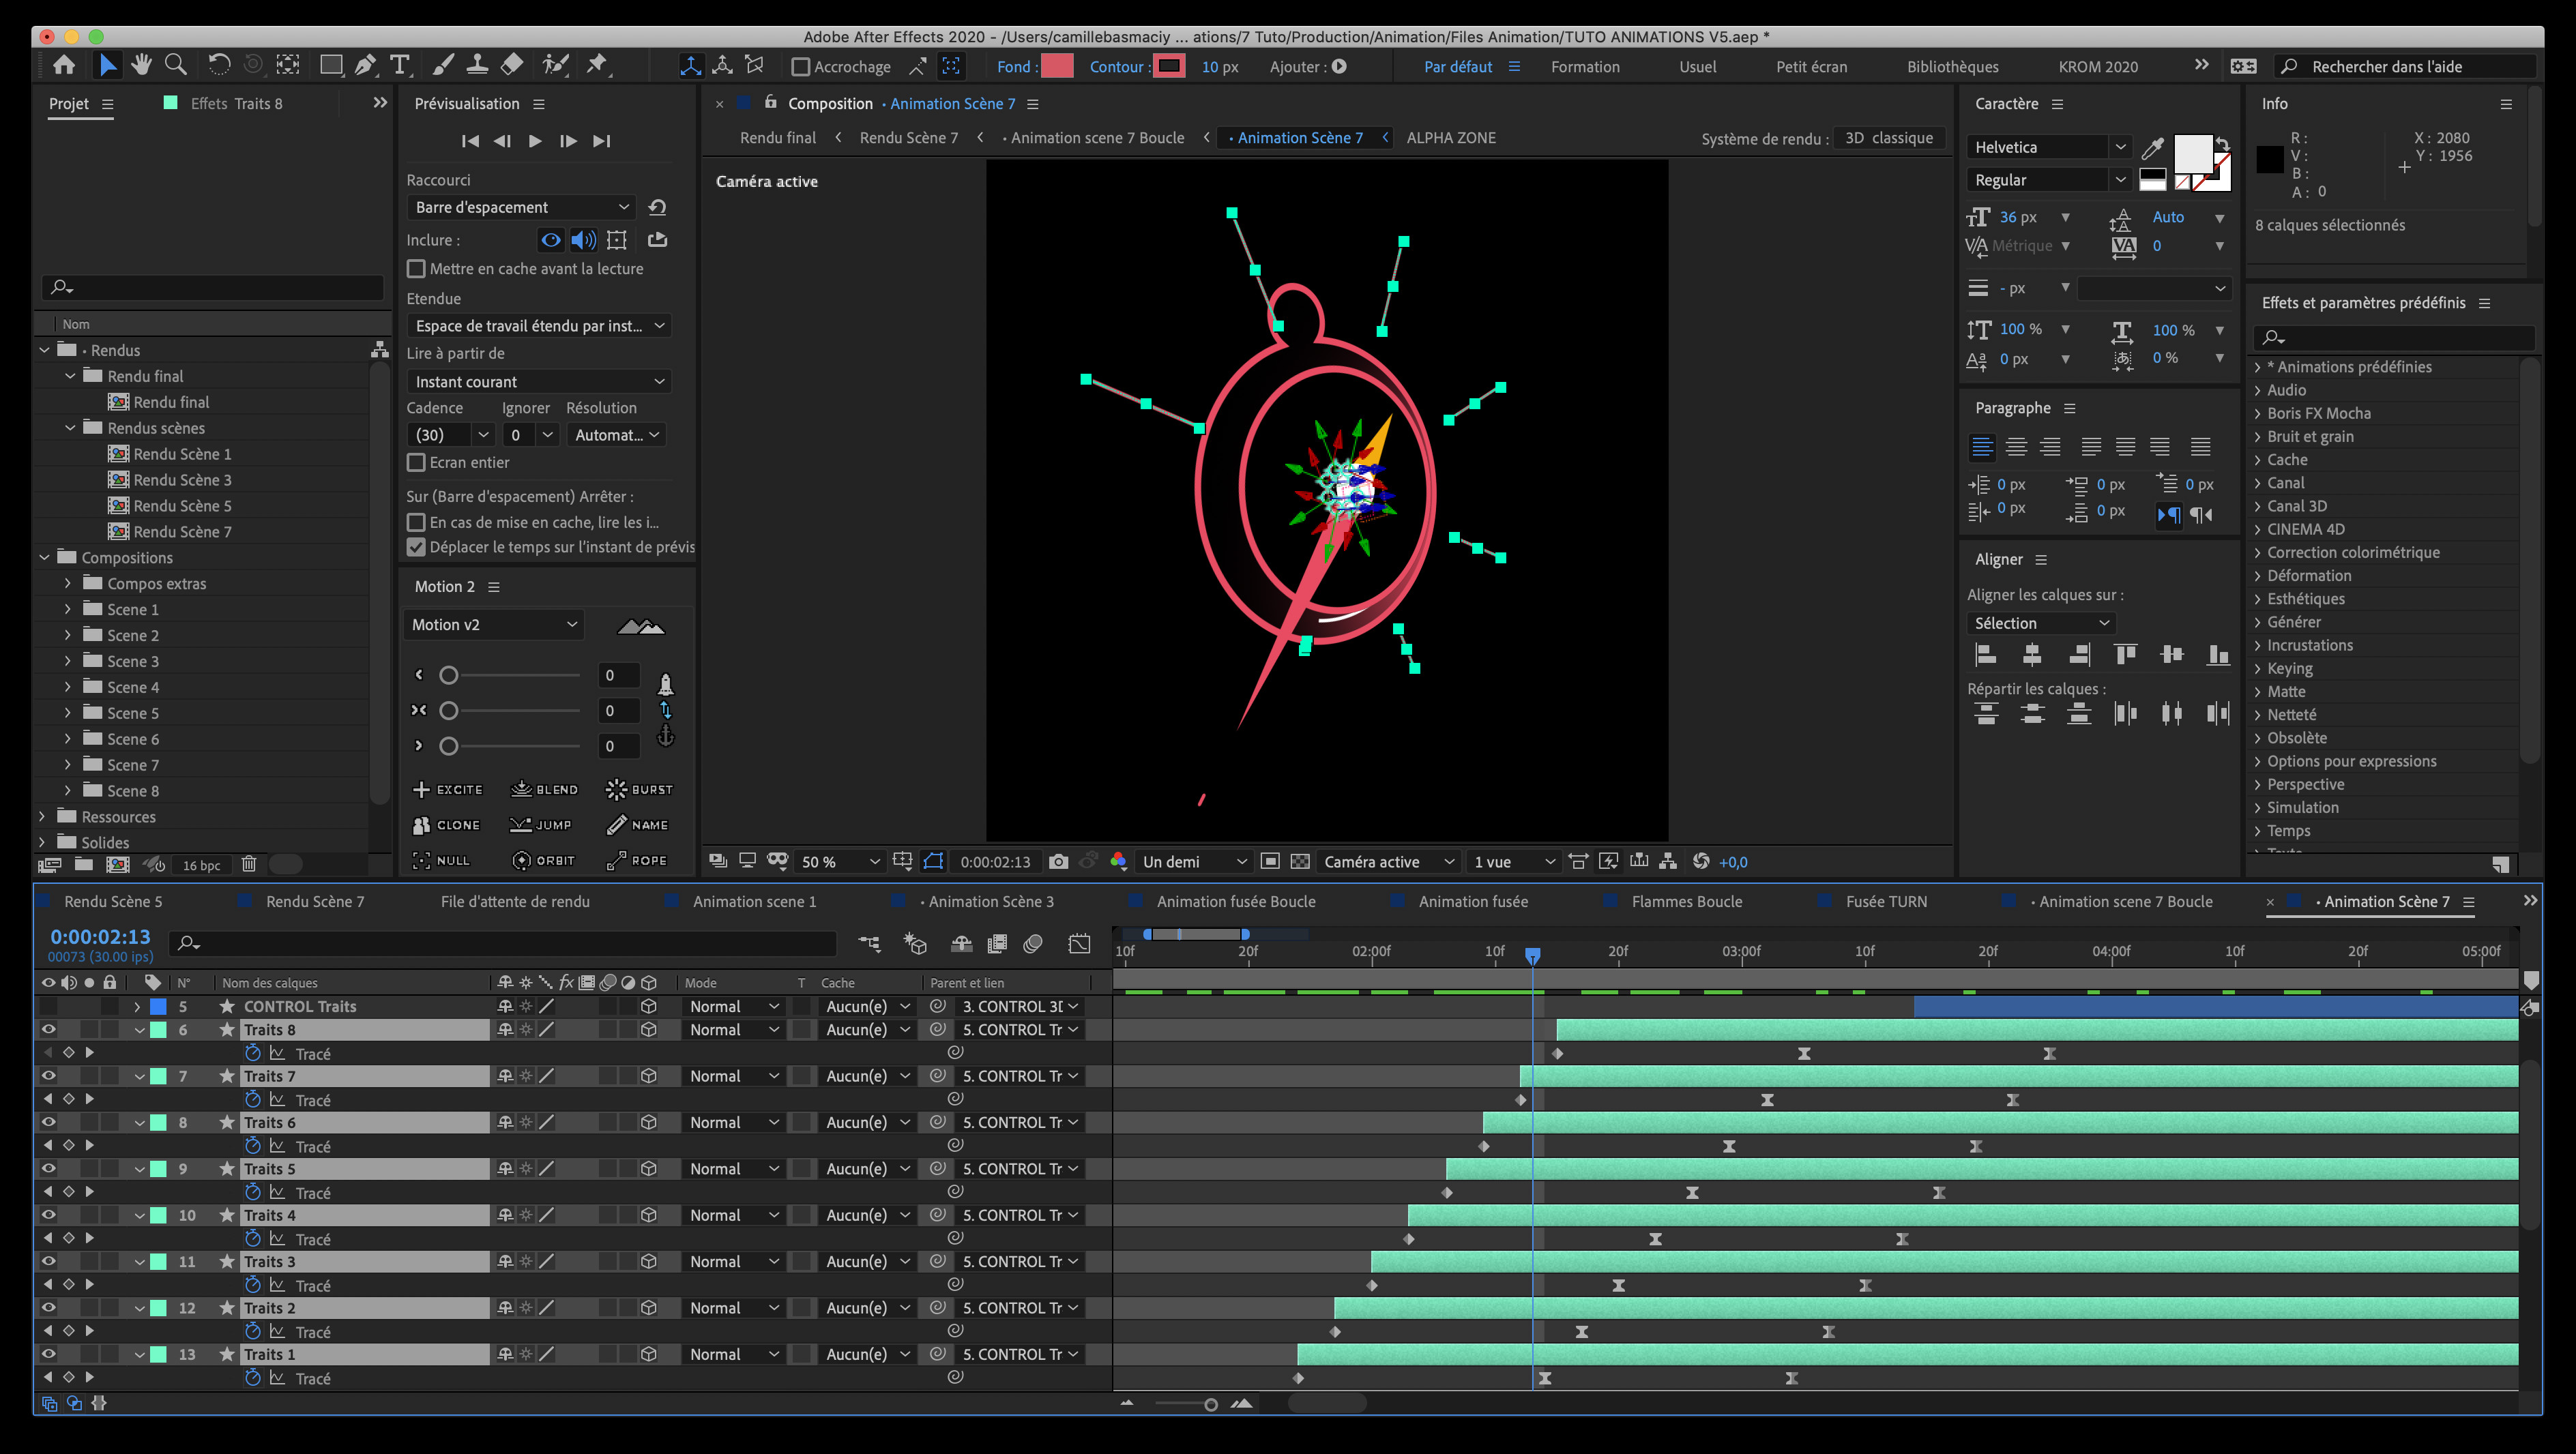Create new folder in Project panel
Viewport: 2576px width, 1454px height.
pos(84,864)
